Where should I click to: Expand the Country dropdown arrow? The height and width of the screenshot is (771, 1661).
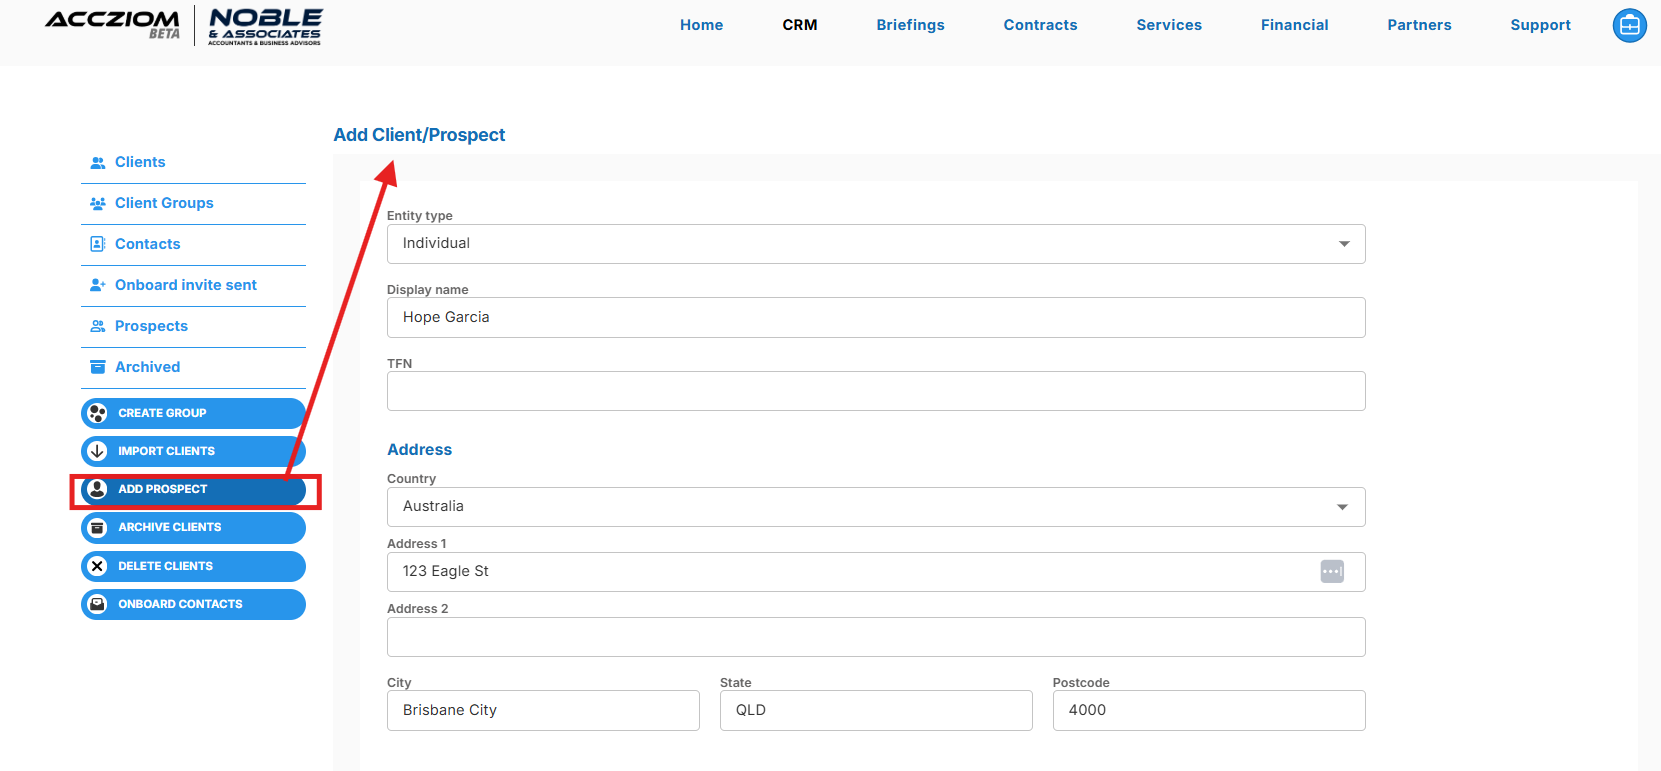[1343, 507]
